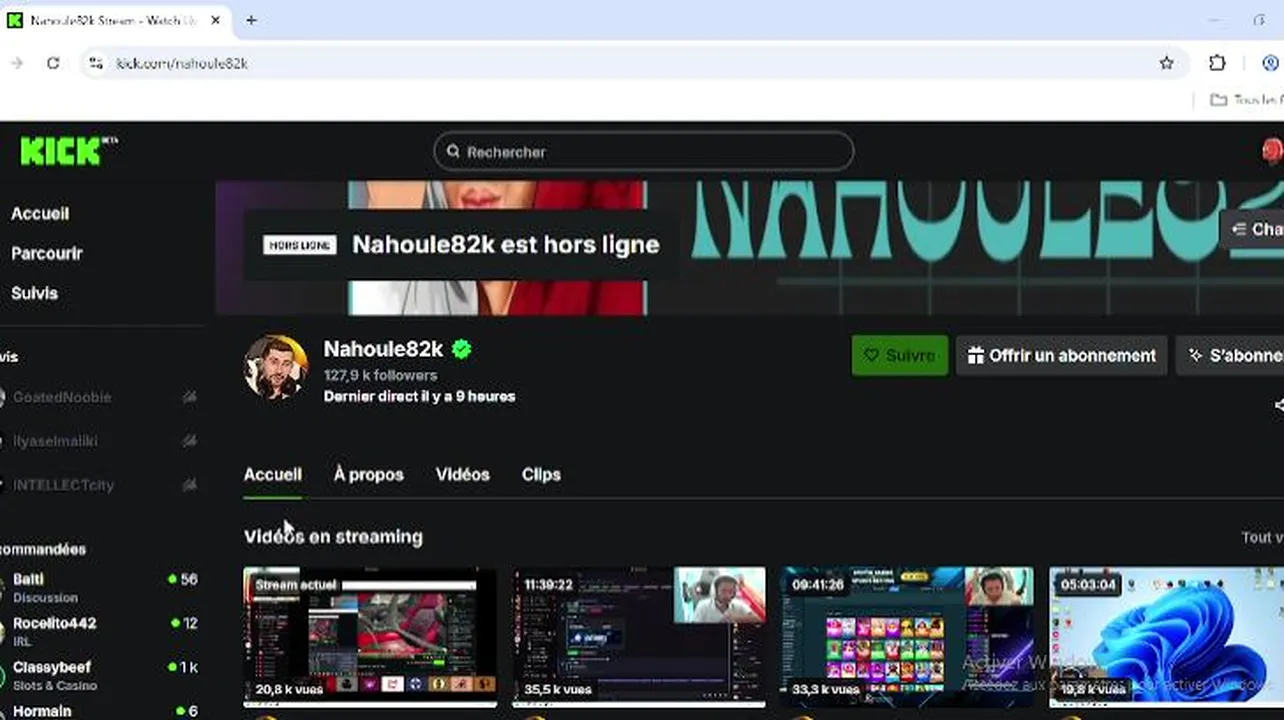Click the verified badge next to Nahoule82k
1284x720 pixels.
[461, 349]
